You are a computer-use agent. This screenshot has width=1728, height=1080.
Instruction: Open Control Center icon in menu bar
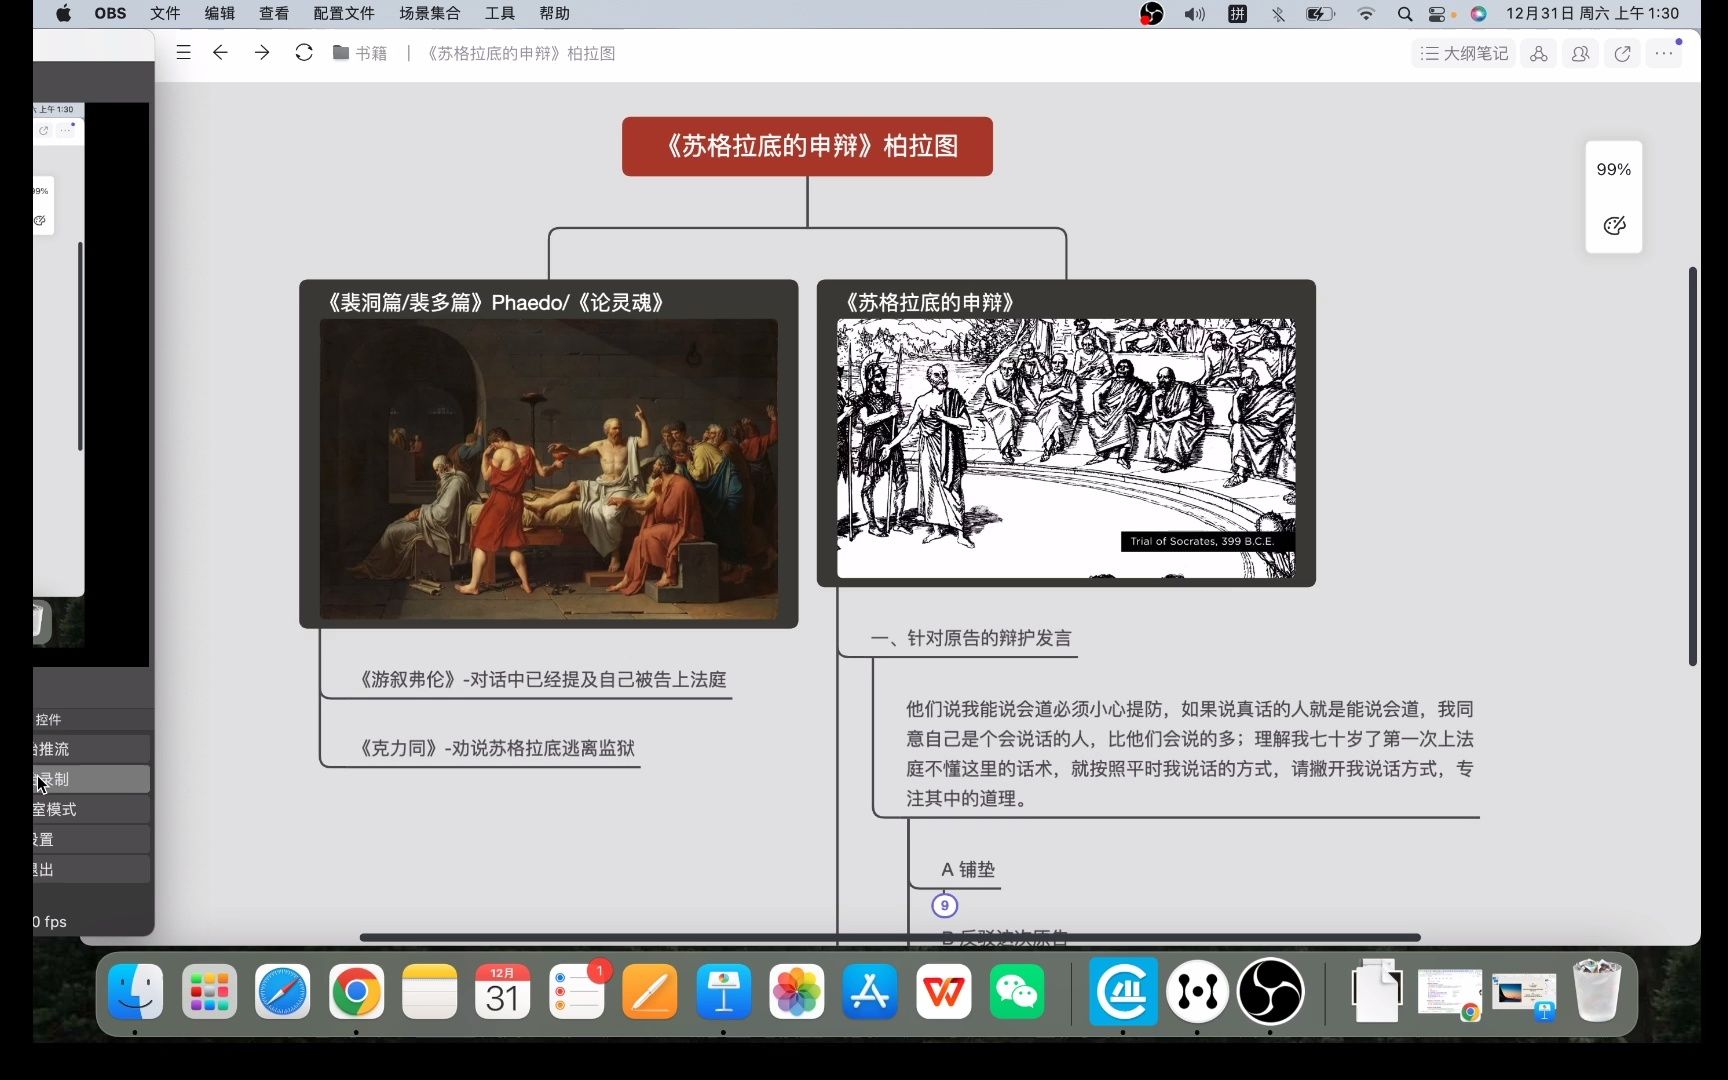click(x=1437, y=14)
